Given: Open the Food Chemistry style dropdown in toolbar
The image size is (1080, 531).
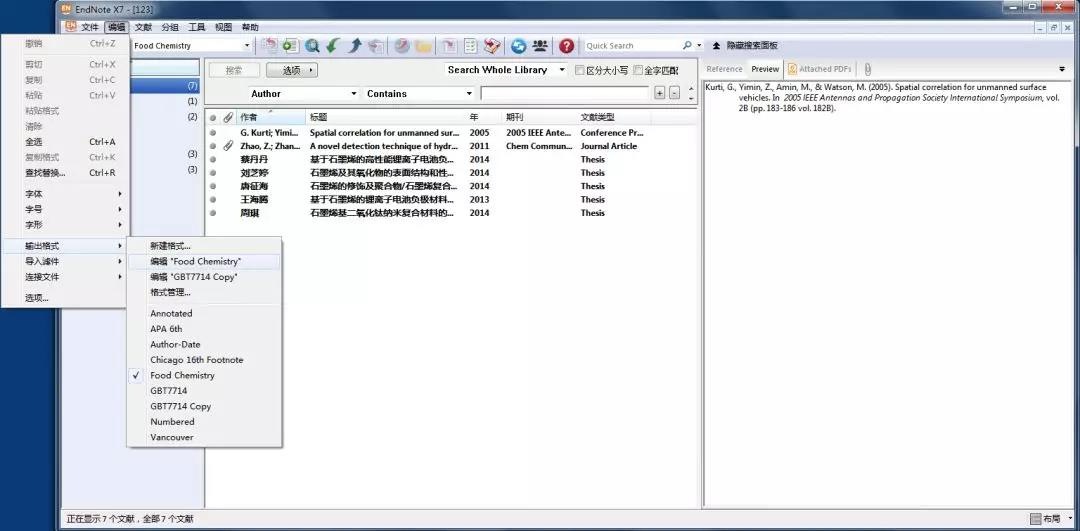Looking at the screenshot, I should [247, 45].
